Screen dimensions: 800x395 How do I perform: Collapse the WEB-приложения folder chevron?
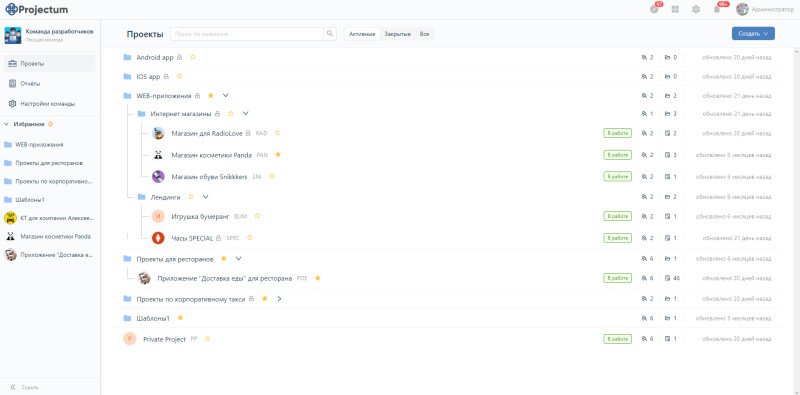click(x=226, y=95)
